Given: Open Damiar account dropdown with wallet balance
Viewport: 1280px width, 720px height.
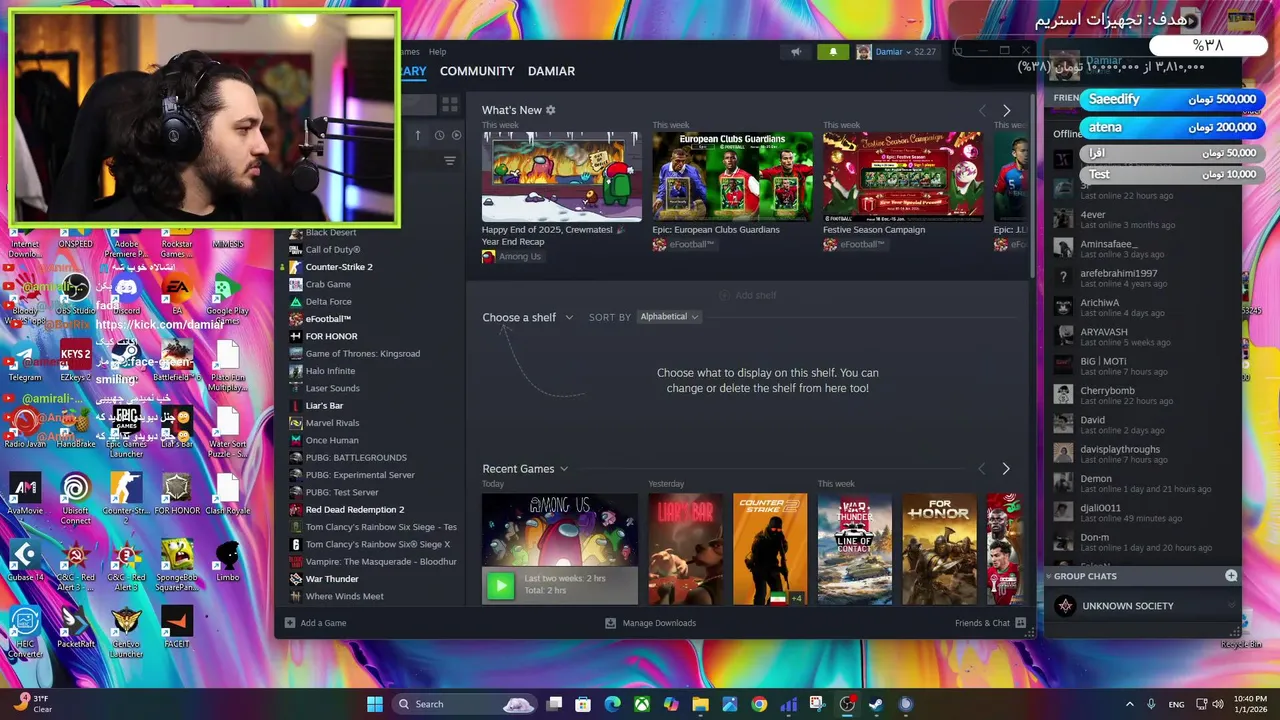Looking at the screenshot, I should [x=897, y=52].
